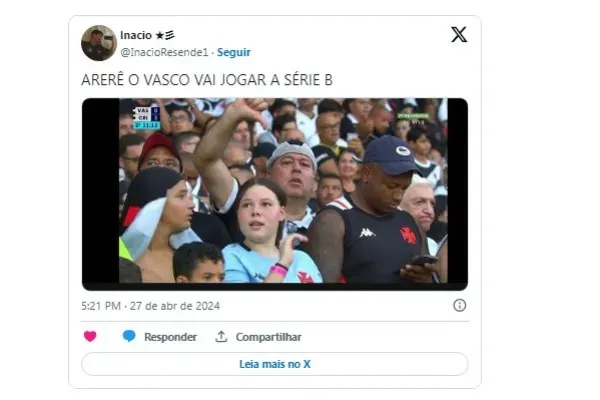
Task: Click the Compartilhar label
Action: [268, 337]
